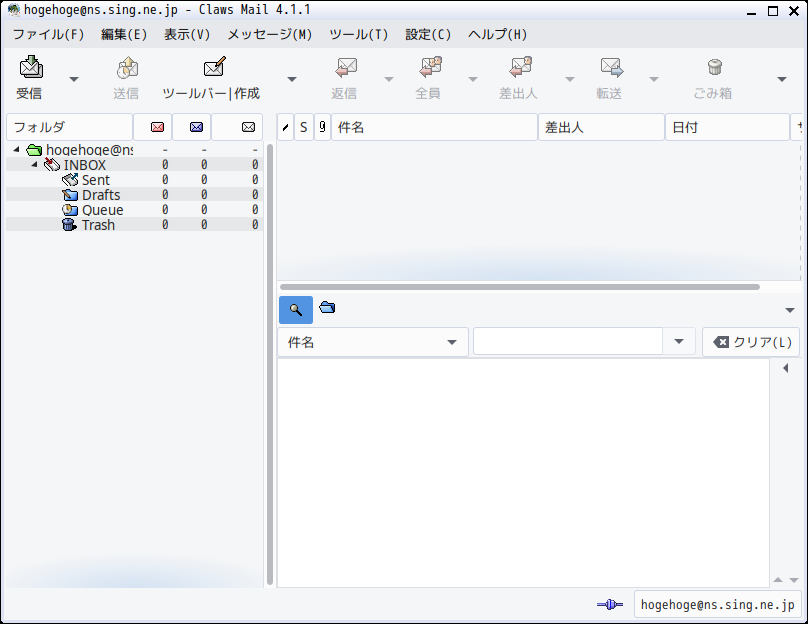Open the arrow at right of search bar
Image resolution: width=808 pixels, height=624 pixels.
[789, 310]
